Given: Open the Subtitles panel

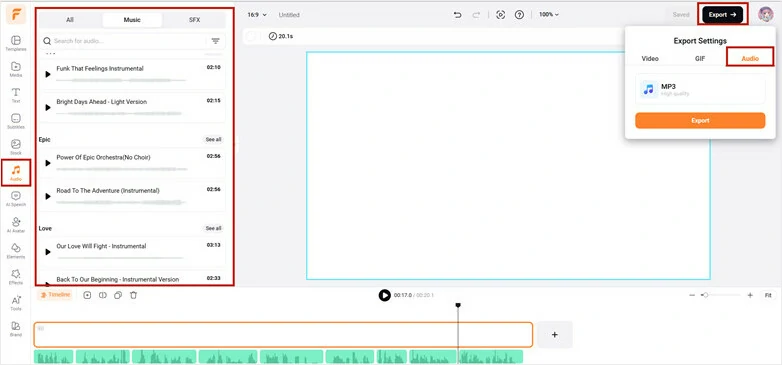Looking at the screenshot, I should (16, 121).
